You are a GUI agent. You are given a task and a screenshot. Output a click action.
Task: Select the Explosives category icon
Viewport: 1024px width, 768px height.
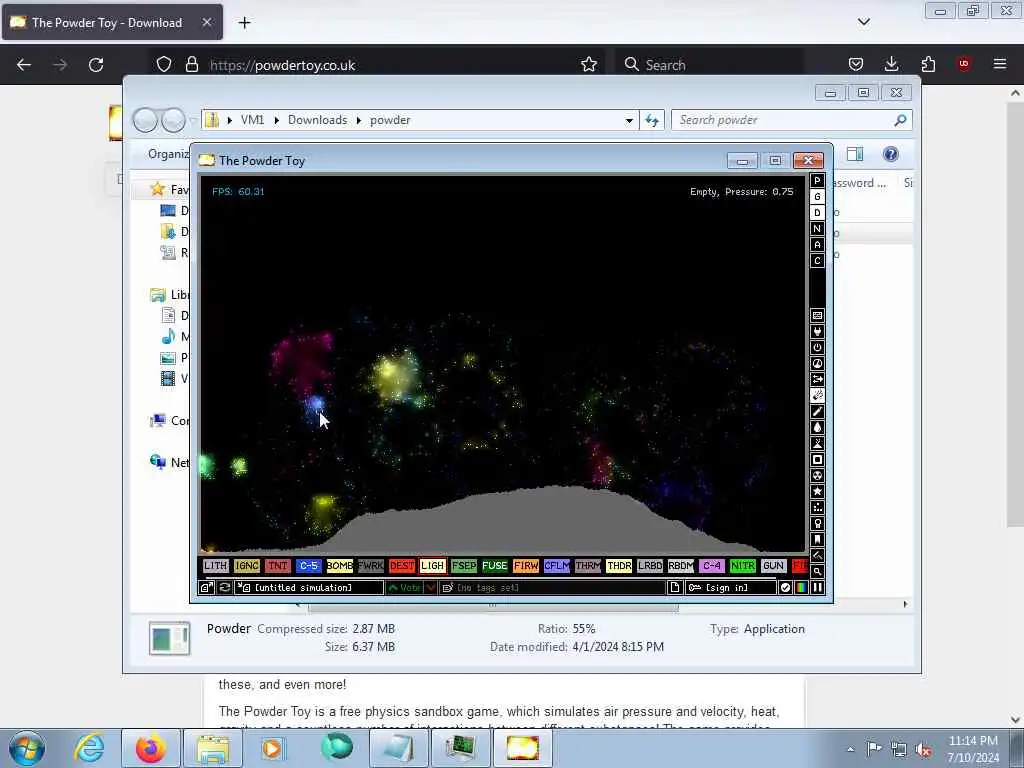[x=817, y=396]
